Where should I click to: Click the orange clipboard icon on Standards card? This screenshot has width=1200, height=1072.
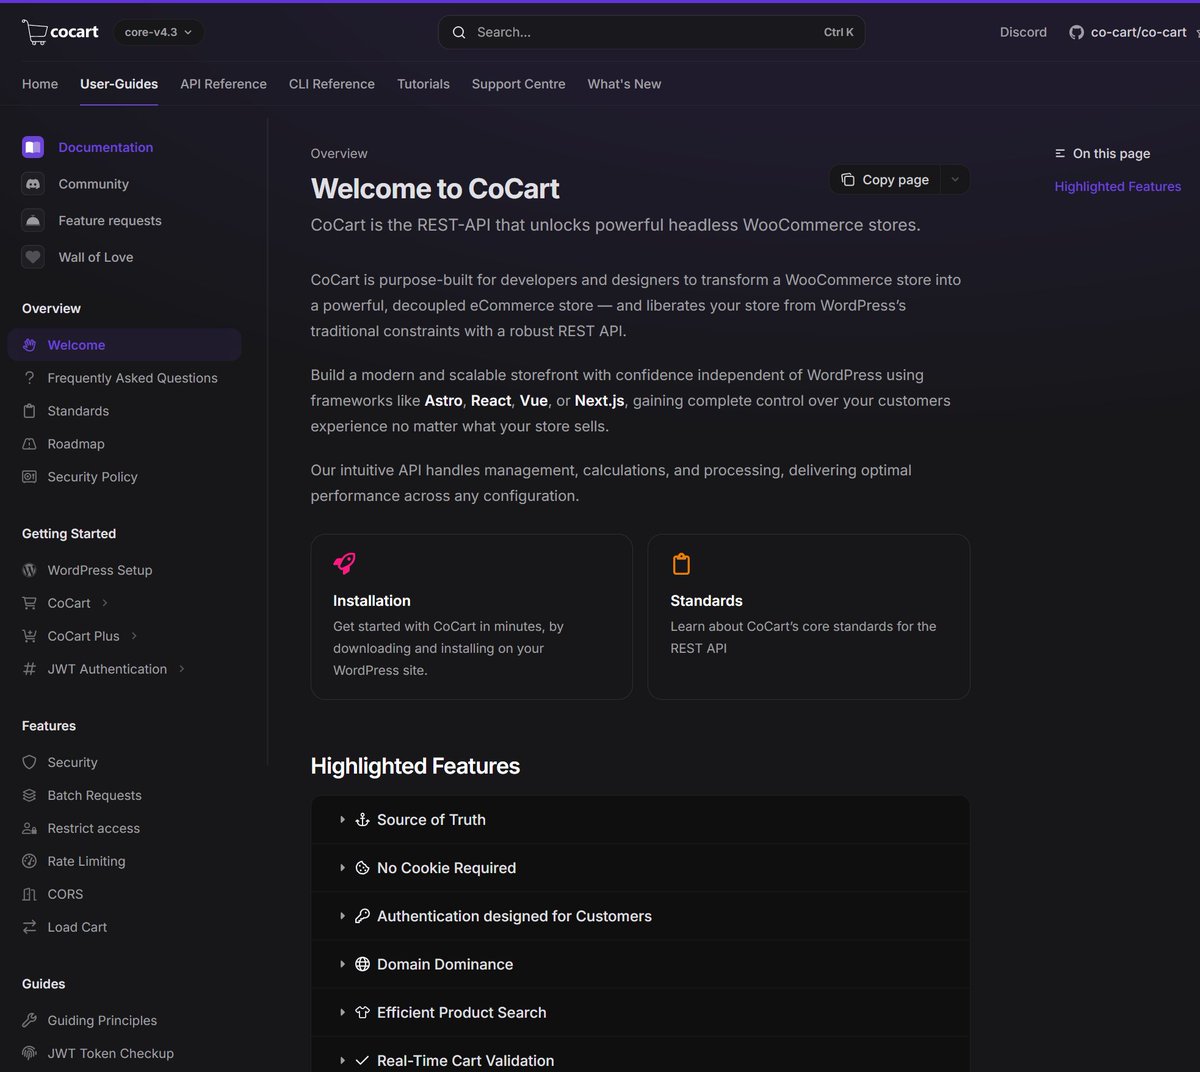pos(681,564)
